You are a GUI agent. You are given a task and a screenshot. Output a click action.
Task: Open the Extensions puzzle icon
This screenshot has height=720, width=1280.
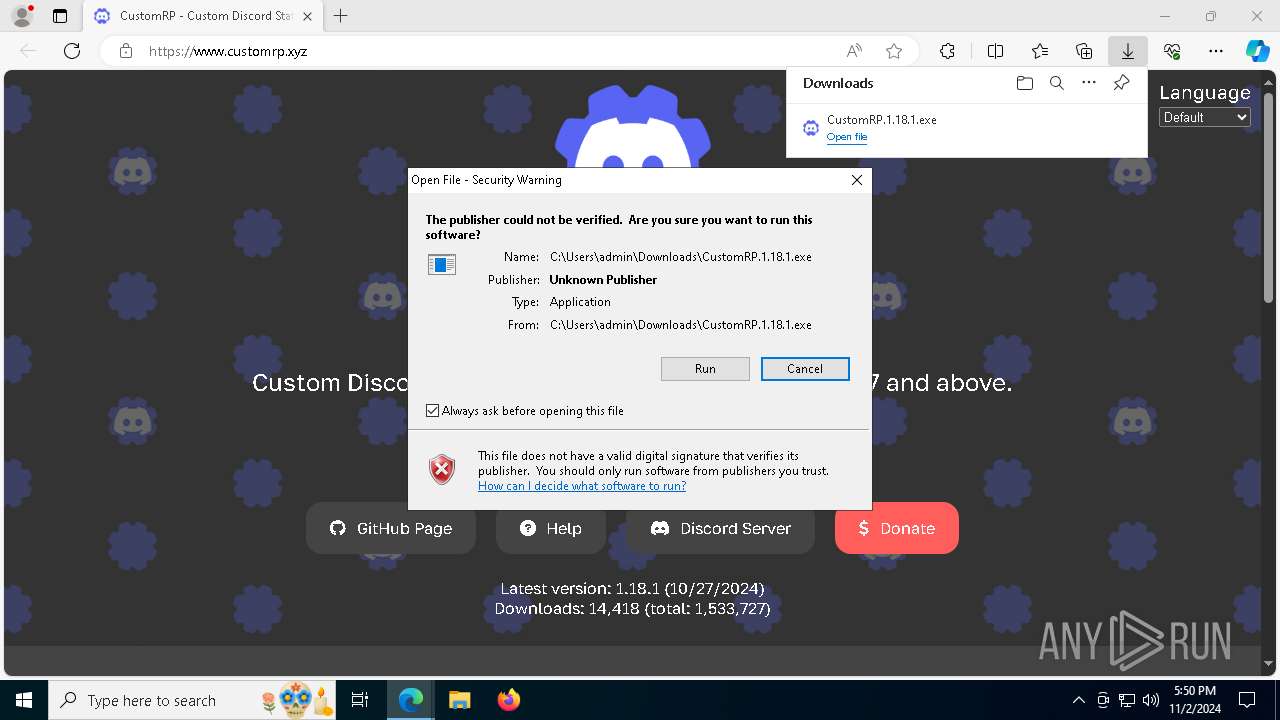tap(947, 51)
